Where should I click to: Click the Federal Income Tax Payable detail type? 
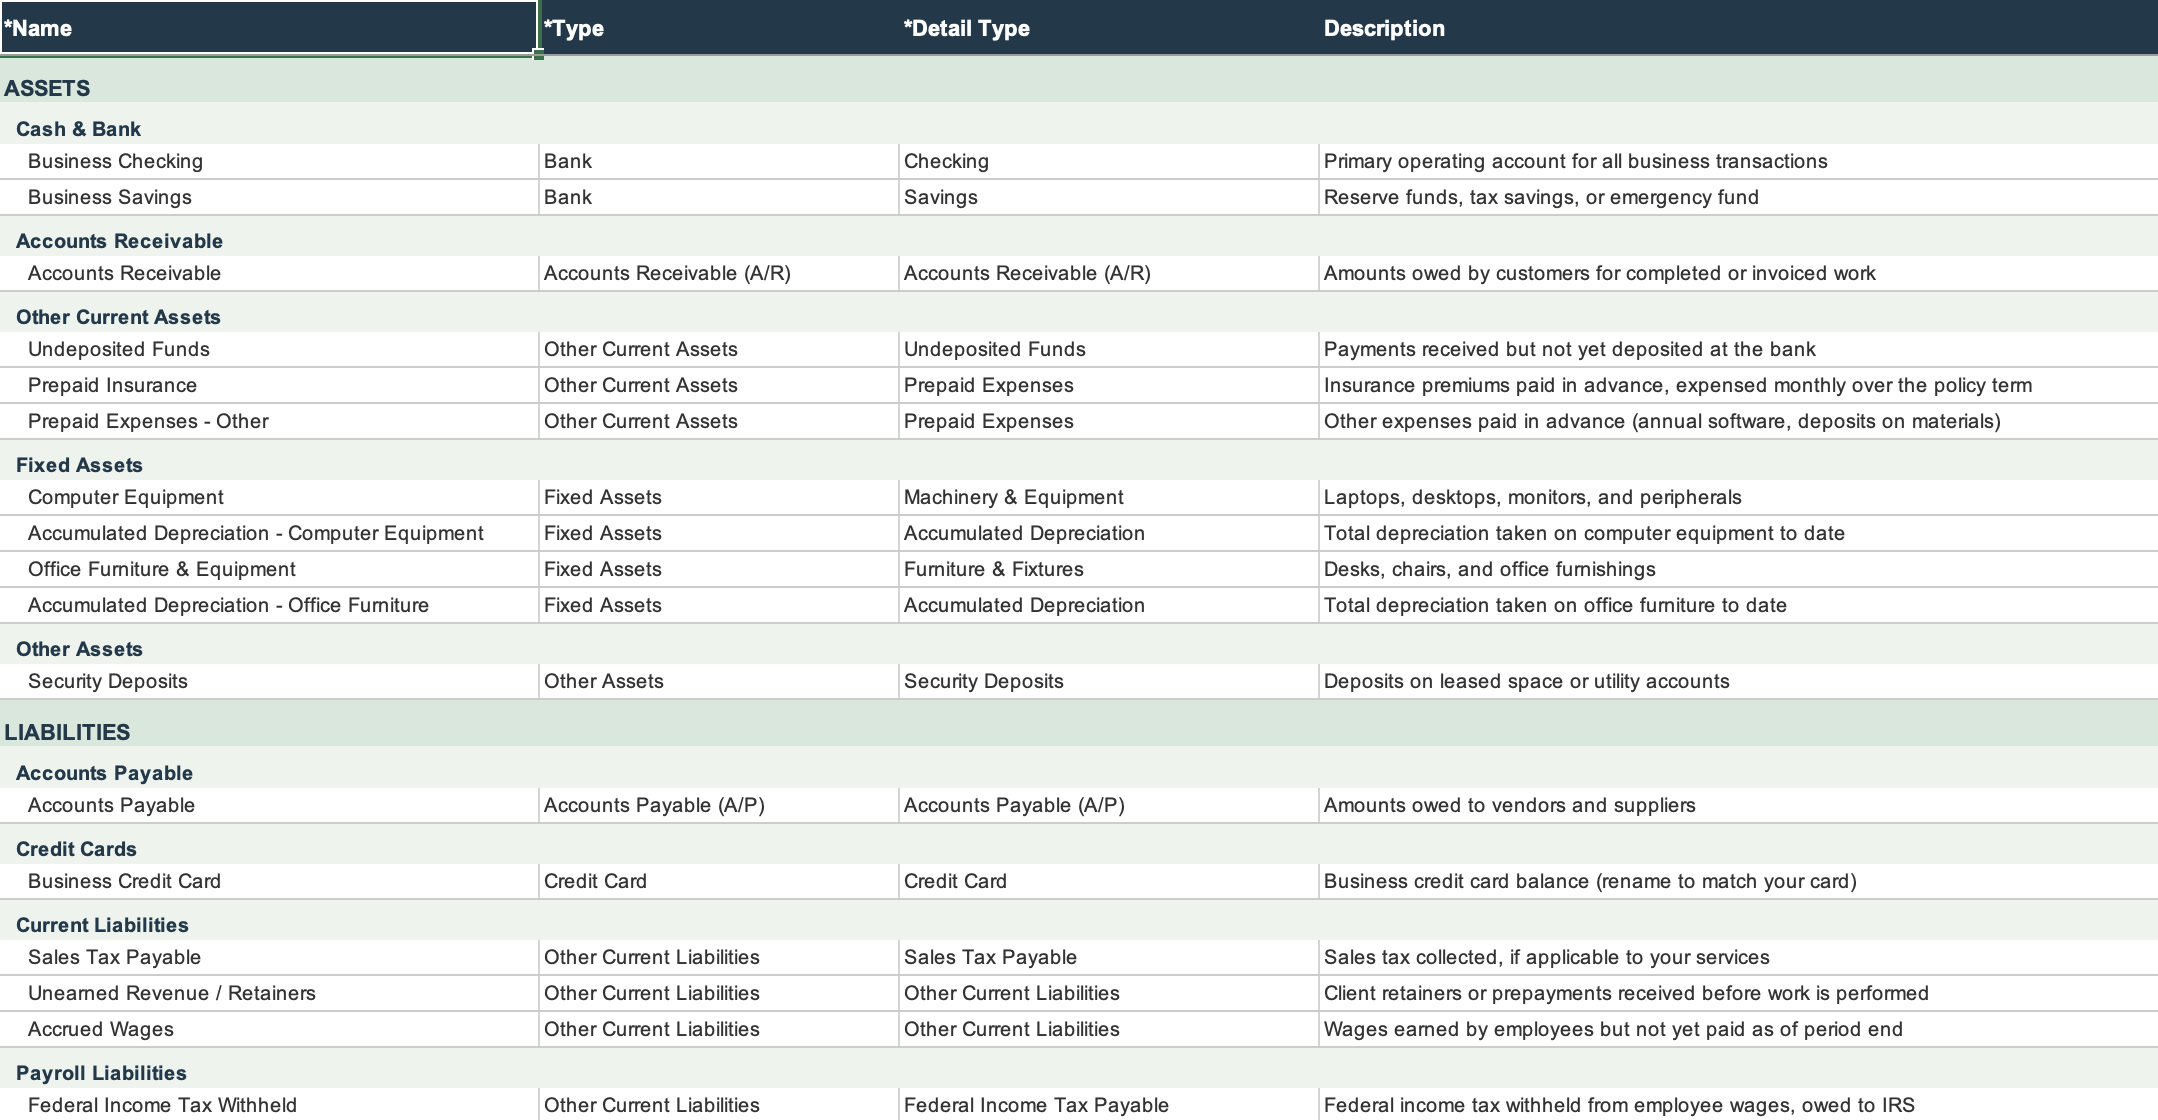(1109, 1104)
